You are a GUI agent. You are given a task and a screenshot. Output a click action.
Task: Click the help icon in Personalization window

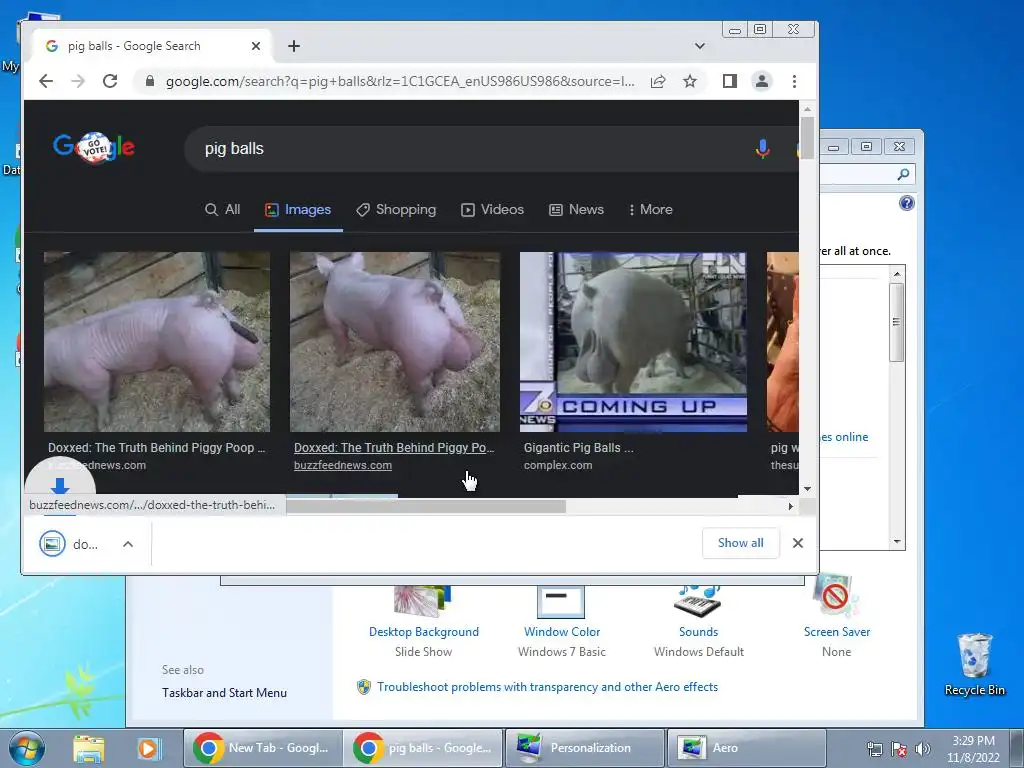coord(906,203)
